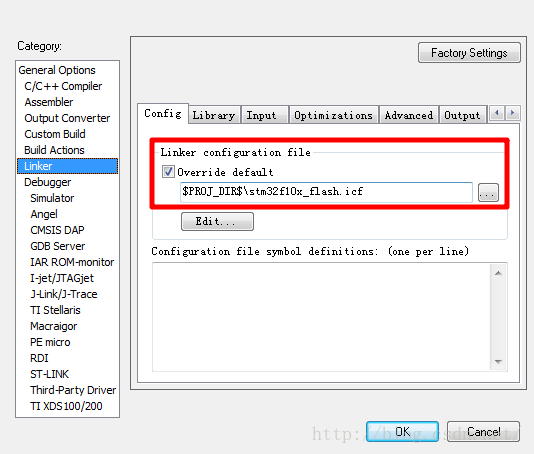
Task: Toggle Override default checkbox
Action: pos(168,172)
